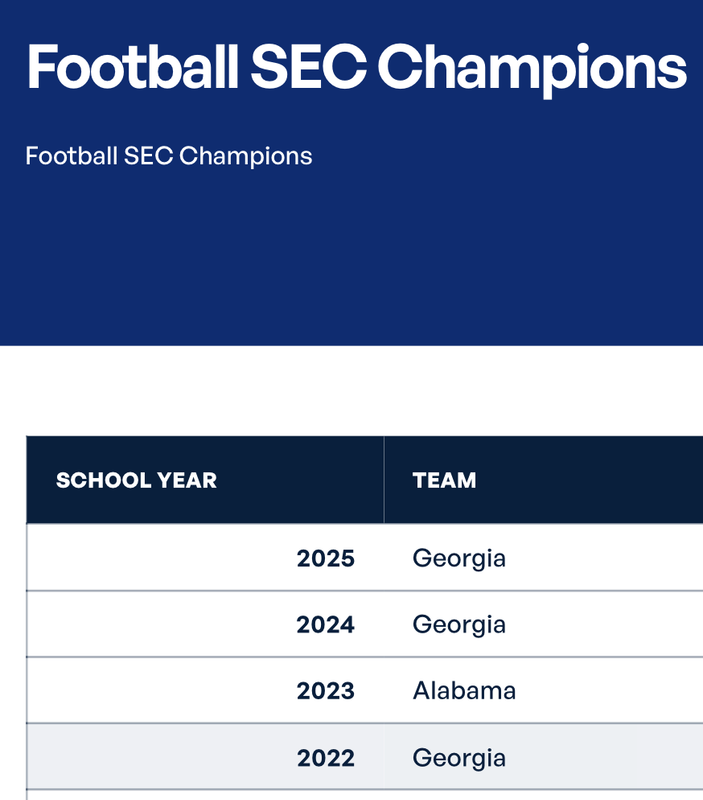Click Football in the small subtitle line
This screenshot has width=703, height=800.
pyautogui.click(x=71, y=156)
